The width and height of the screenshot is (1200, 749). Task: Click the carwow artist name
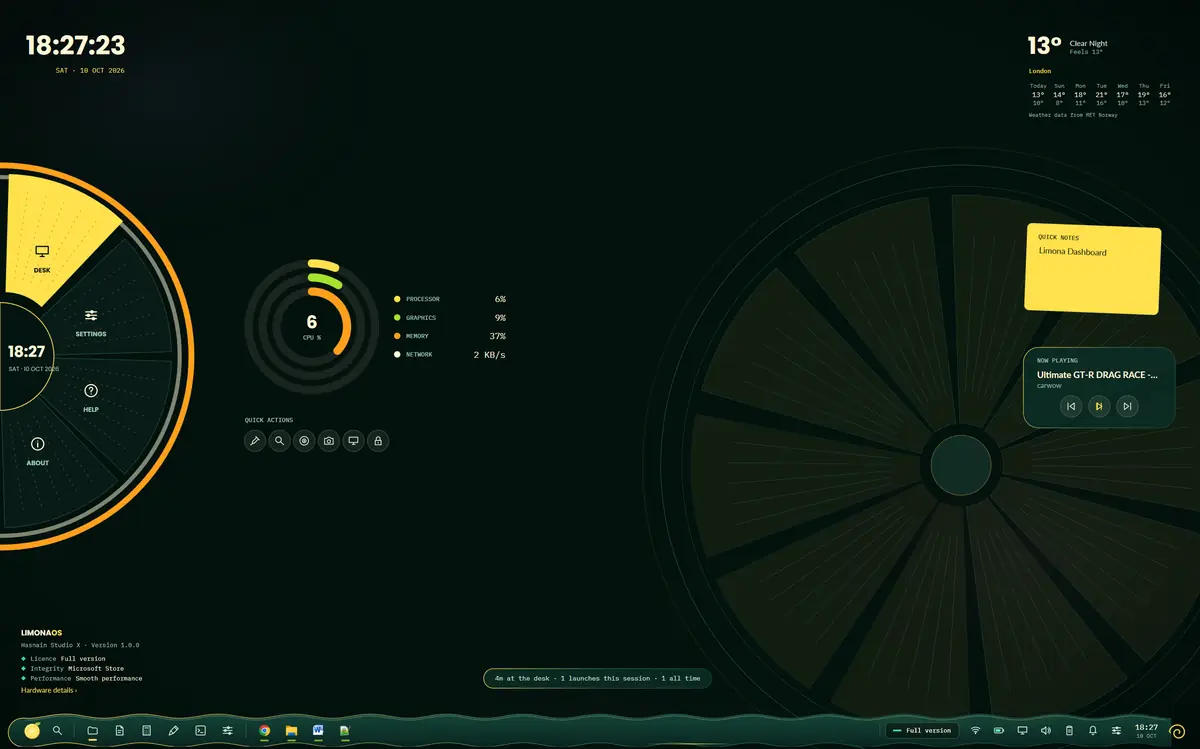pyautogui.click(x=1049, y=385)
